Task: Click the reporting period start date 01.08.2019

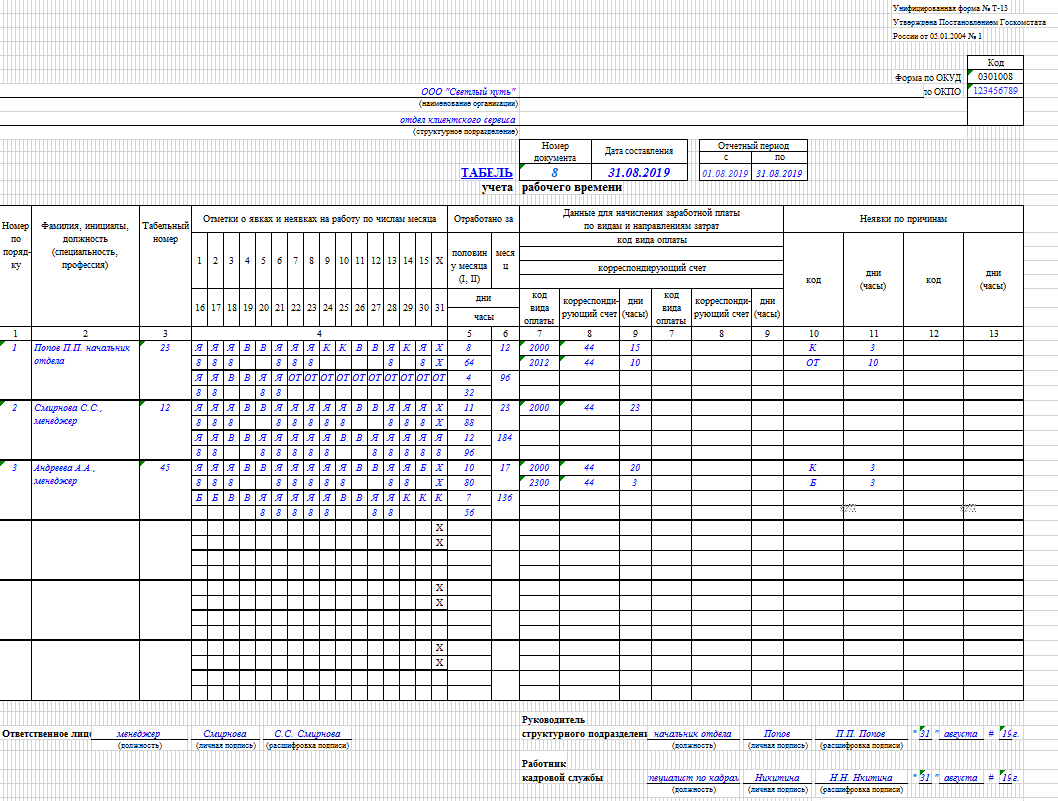Action: click(725, 173)
